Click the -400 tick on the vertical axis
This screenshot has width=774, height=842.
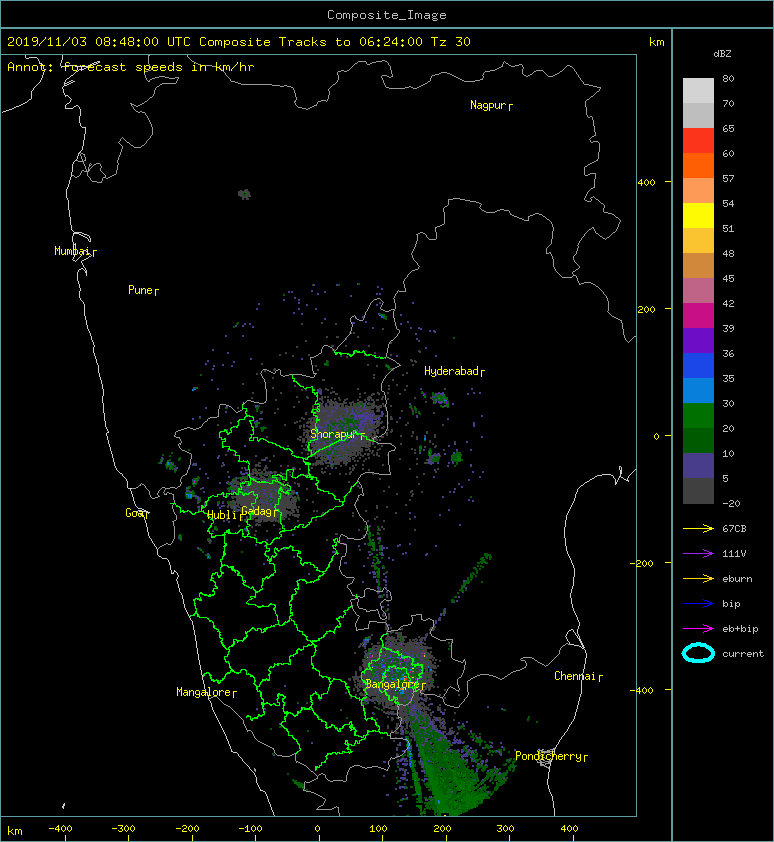(642, 689)
